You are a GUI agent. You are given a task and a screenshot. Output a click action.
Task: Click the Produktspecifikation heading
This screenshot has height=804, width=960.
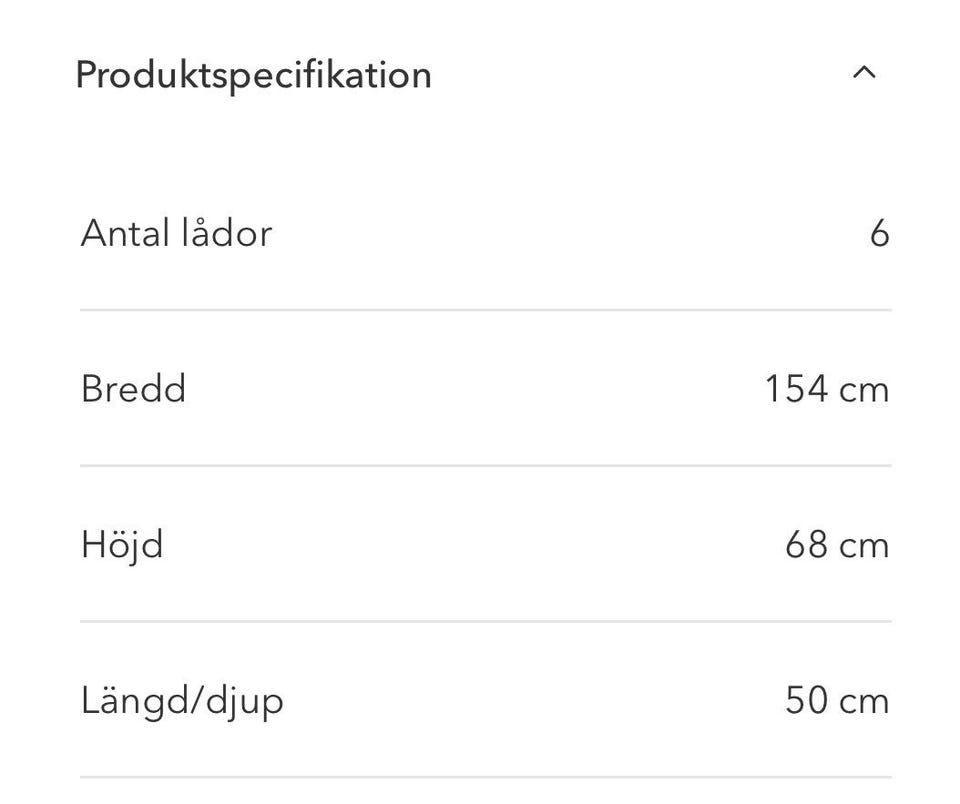pos(253,75)
